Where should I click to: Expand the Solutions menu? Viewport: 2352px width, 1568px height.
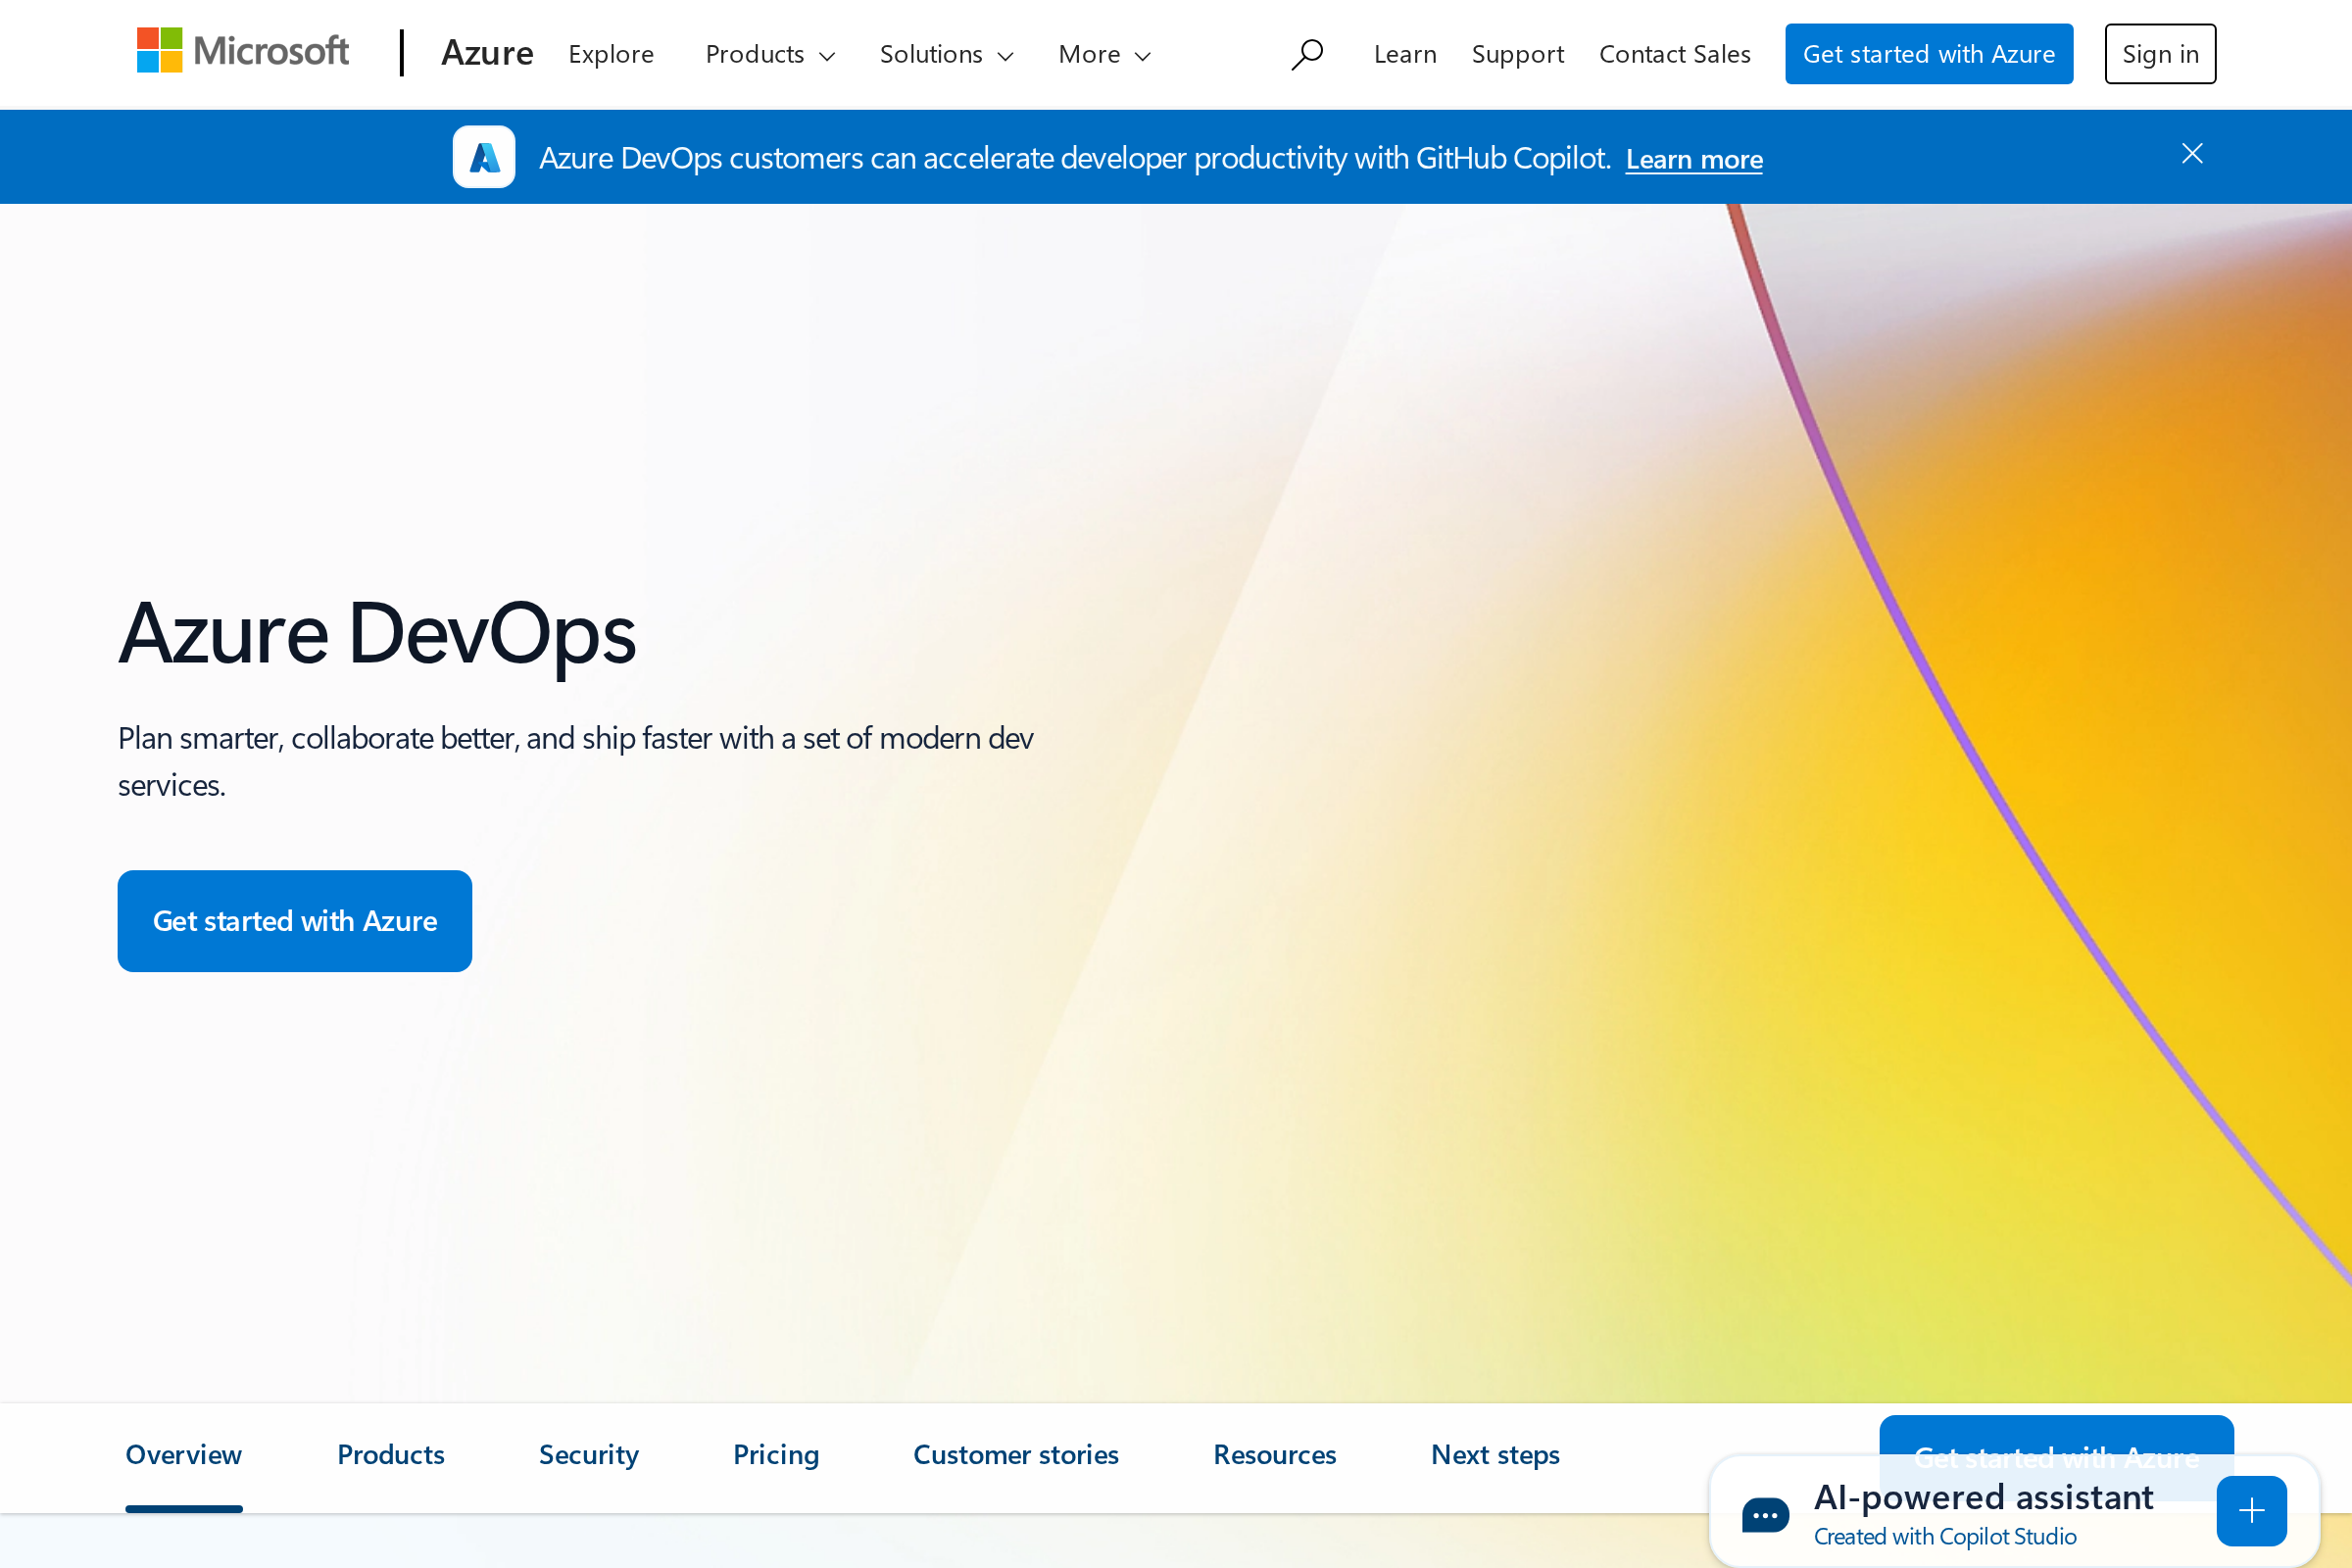945,54
